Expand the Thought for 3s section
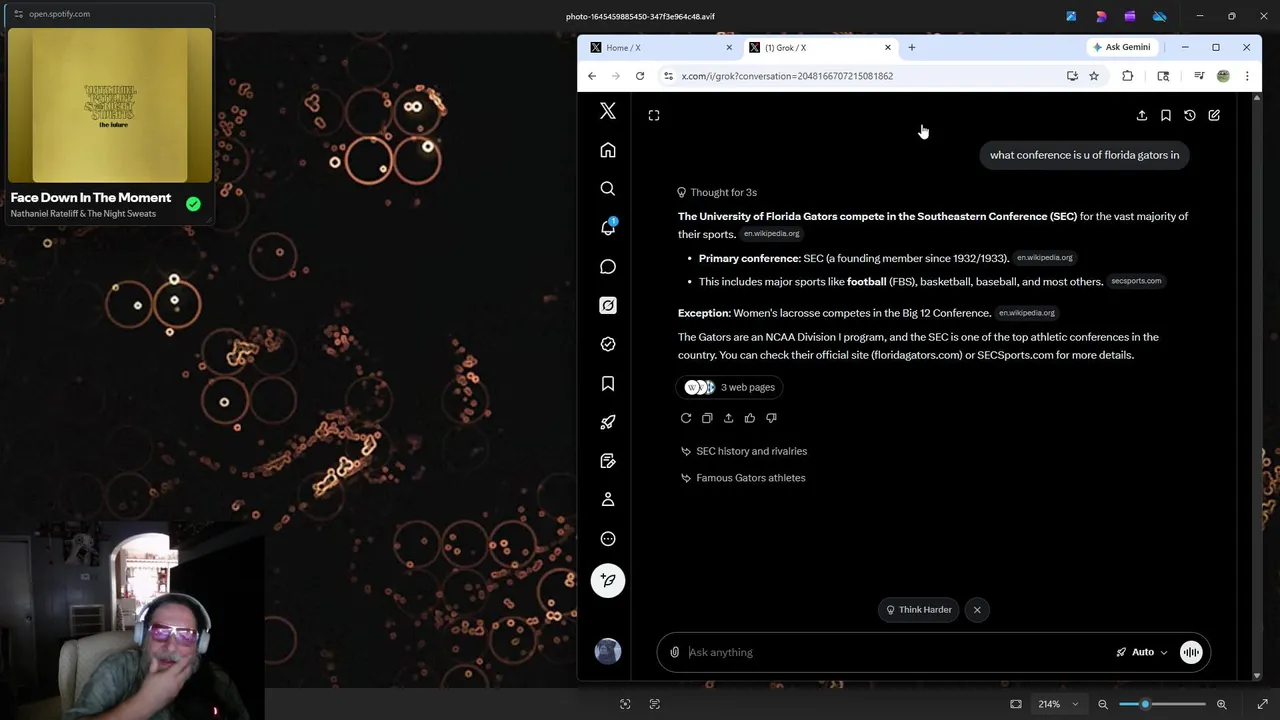The image size is (1280, 720). pos(717,192)
